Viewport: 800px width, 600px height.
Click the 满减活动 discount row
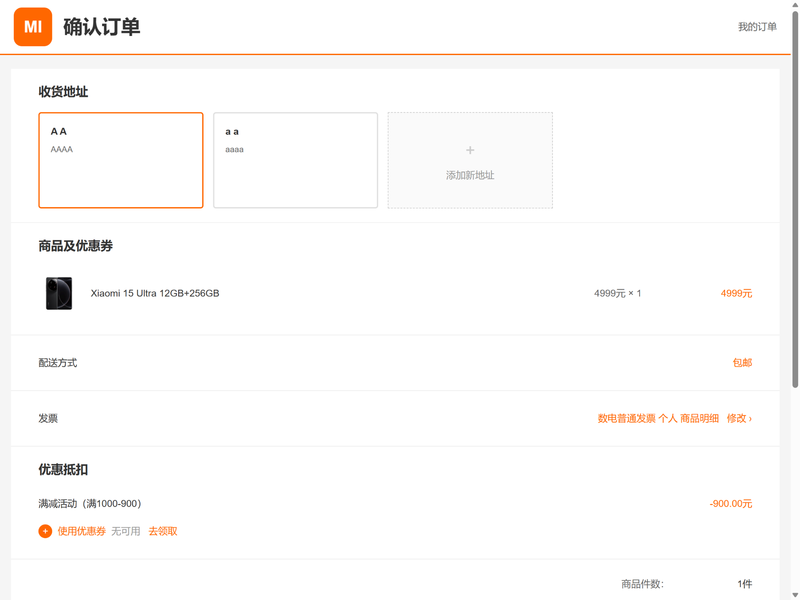coord(395,504)
